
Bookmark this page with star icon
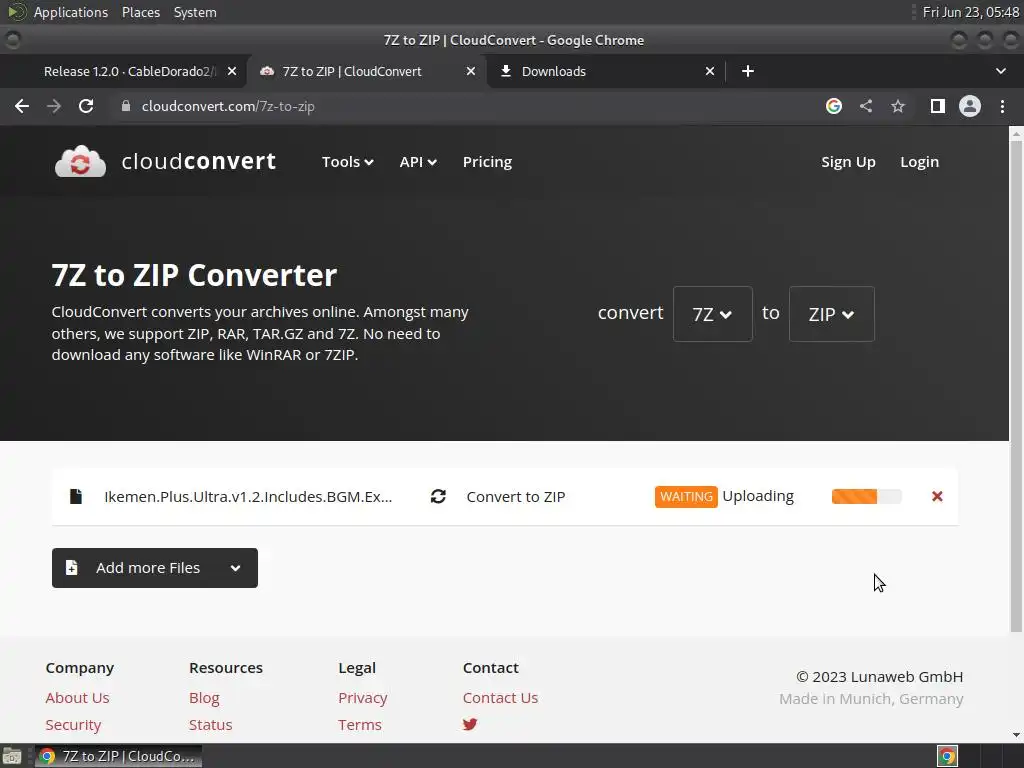pyautogui.click(x=898, y=106)
